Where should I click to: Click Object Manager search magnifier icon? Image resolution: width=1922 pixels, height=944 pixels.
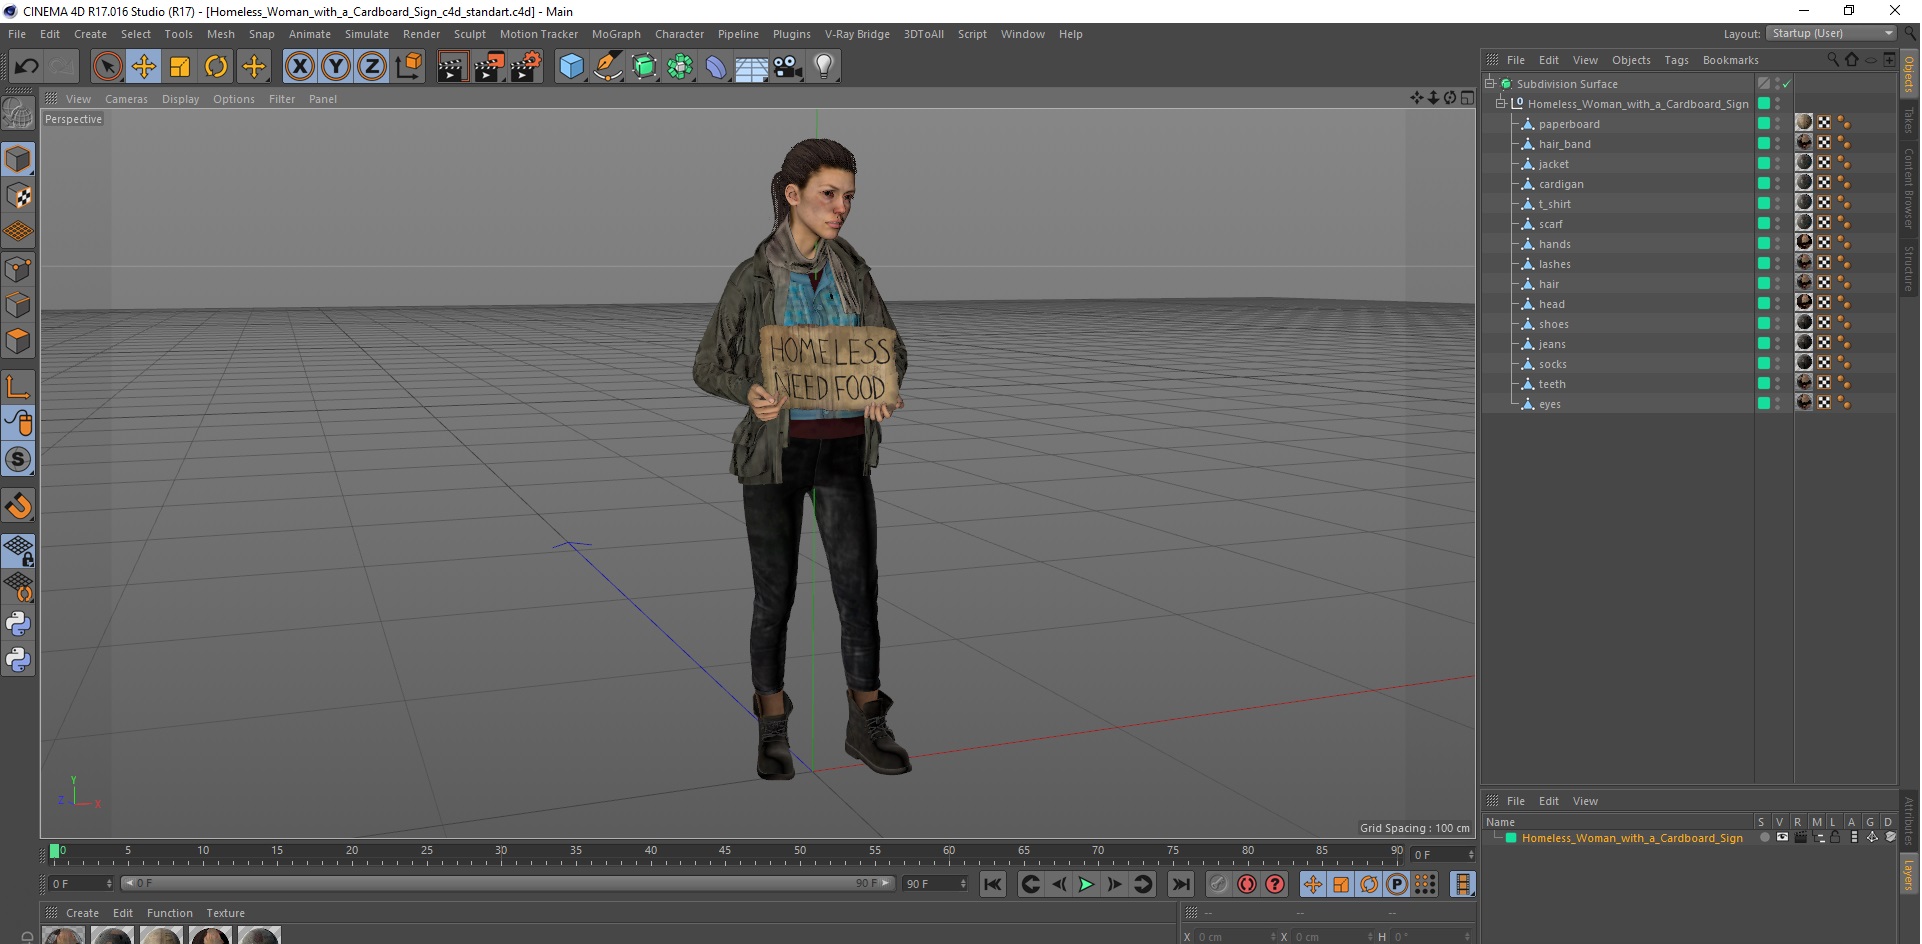pos(1833,60)
